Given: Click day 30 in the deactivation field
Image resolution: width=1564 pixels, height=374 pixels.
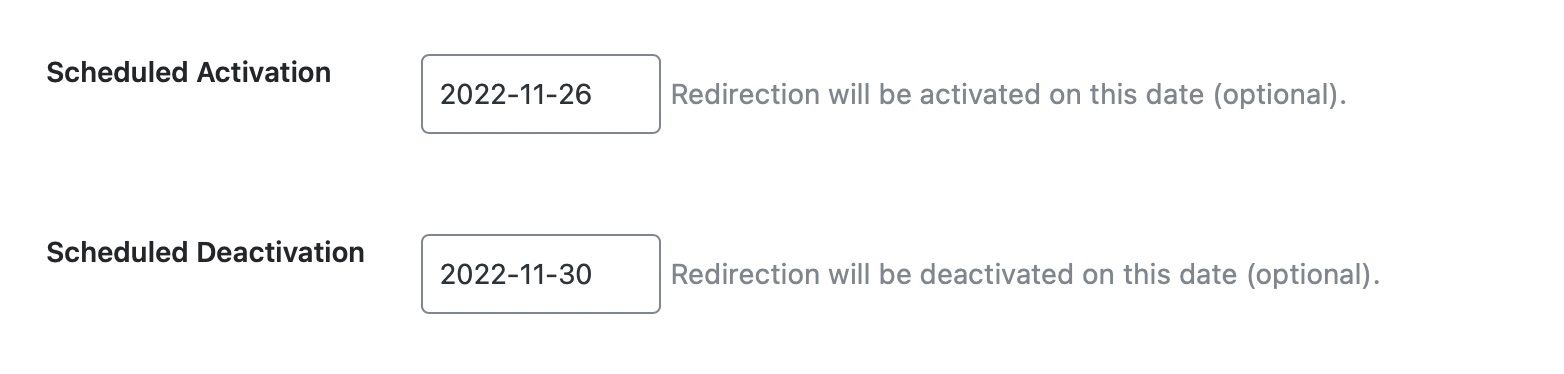Looking at the screenshot, I should pyautogui.click(x=575, y=275).
